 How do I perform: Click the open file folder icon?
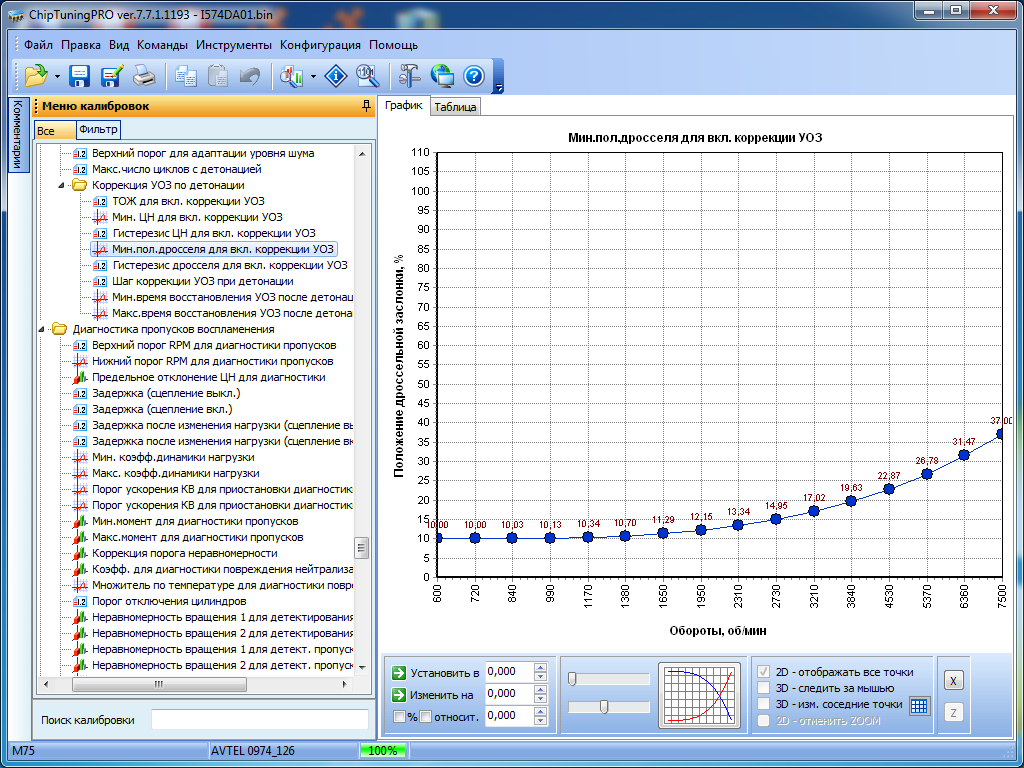click(36, 75)
